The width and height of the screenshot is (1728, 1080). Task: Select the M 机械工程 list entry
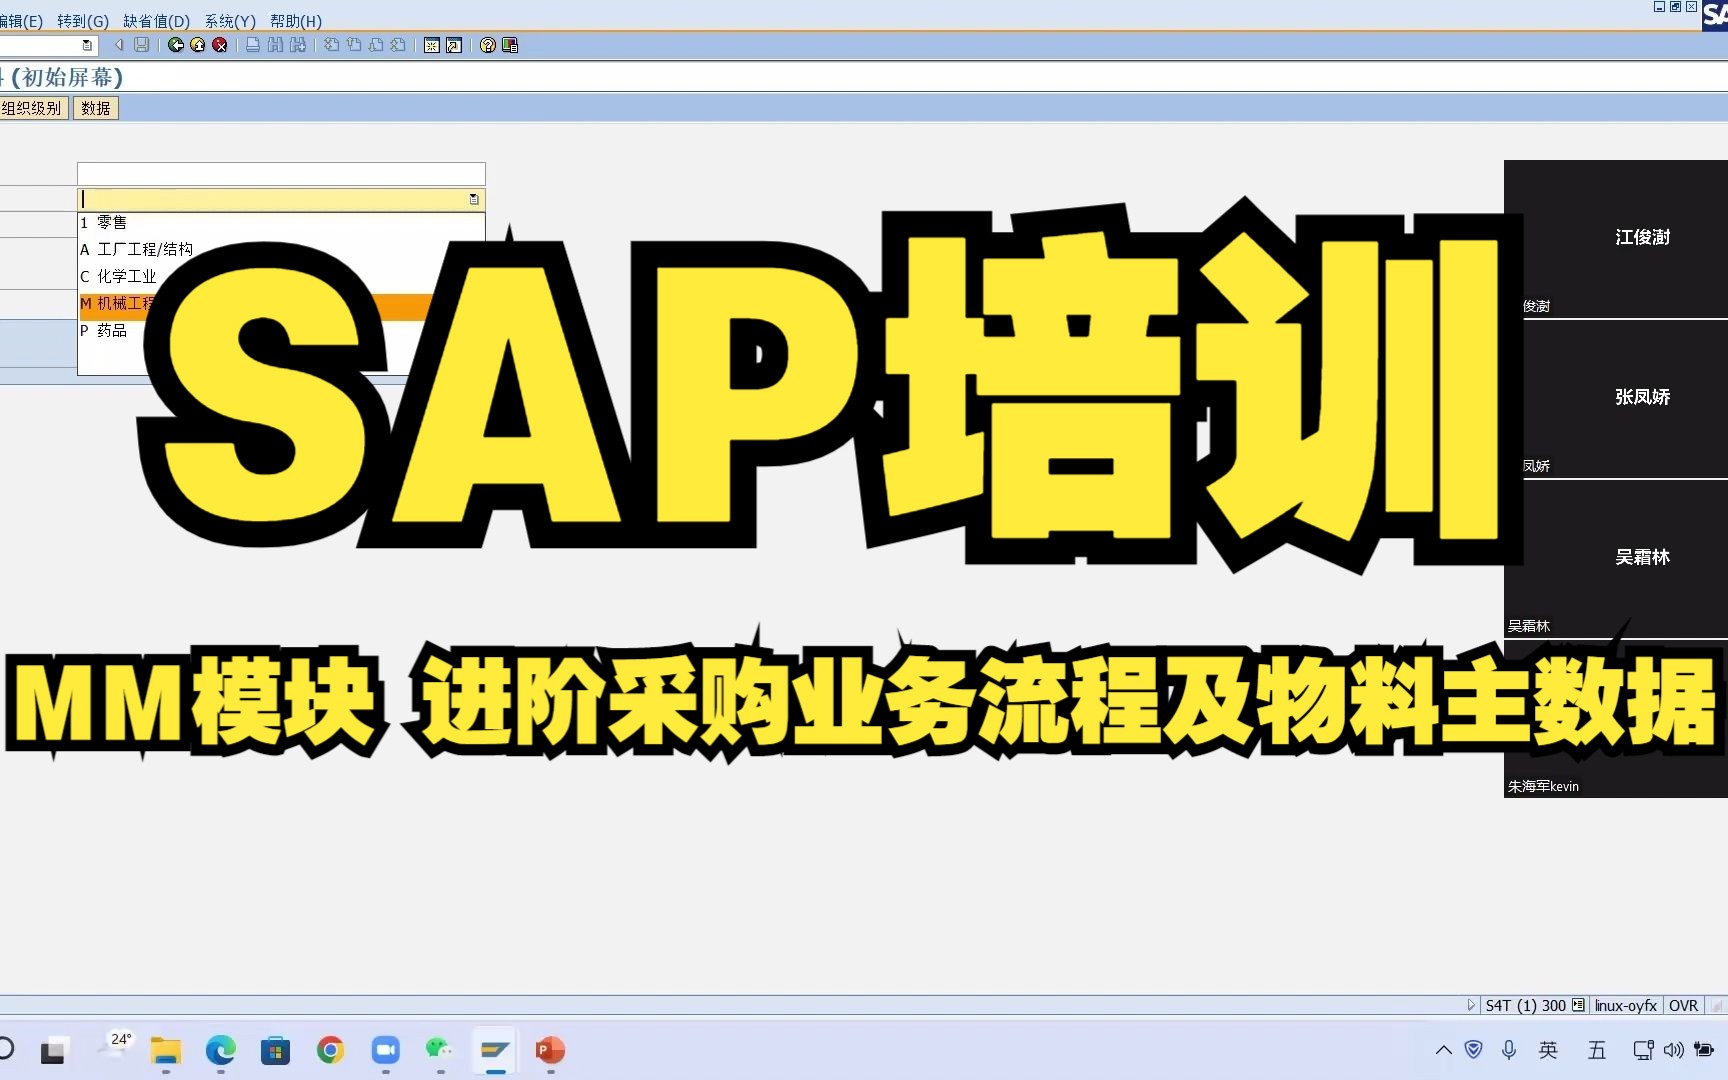click(120, 303)
